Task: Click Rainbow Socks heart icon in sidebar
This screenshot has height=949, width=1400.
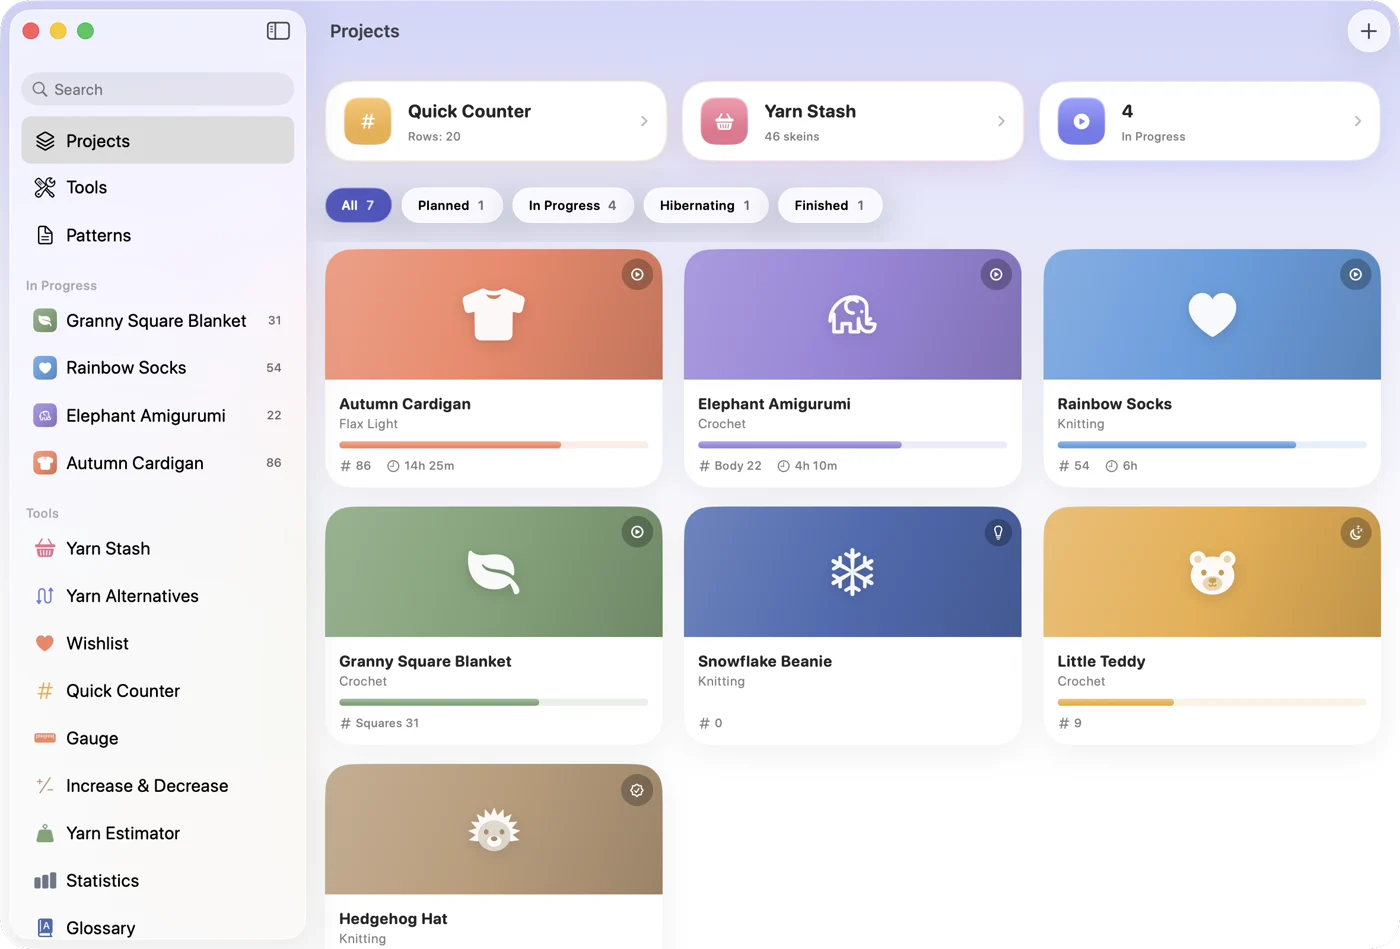Action: pyautogui.click(x=45, y=368)
